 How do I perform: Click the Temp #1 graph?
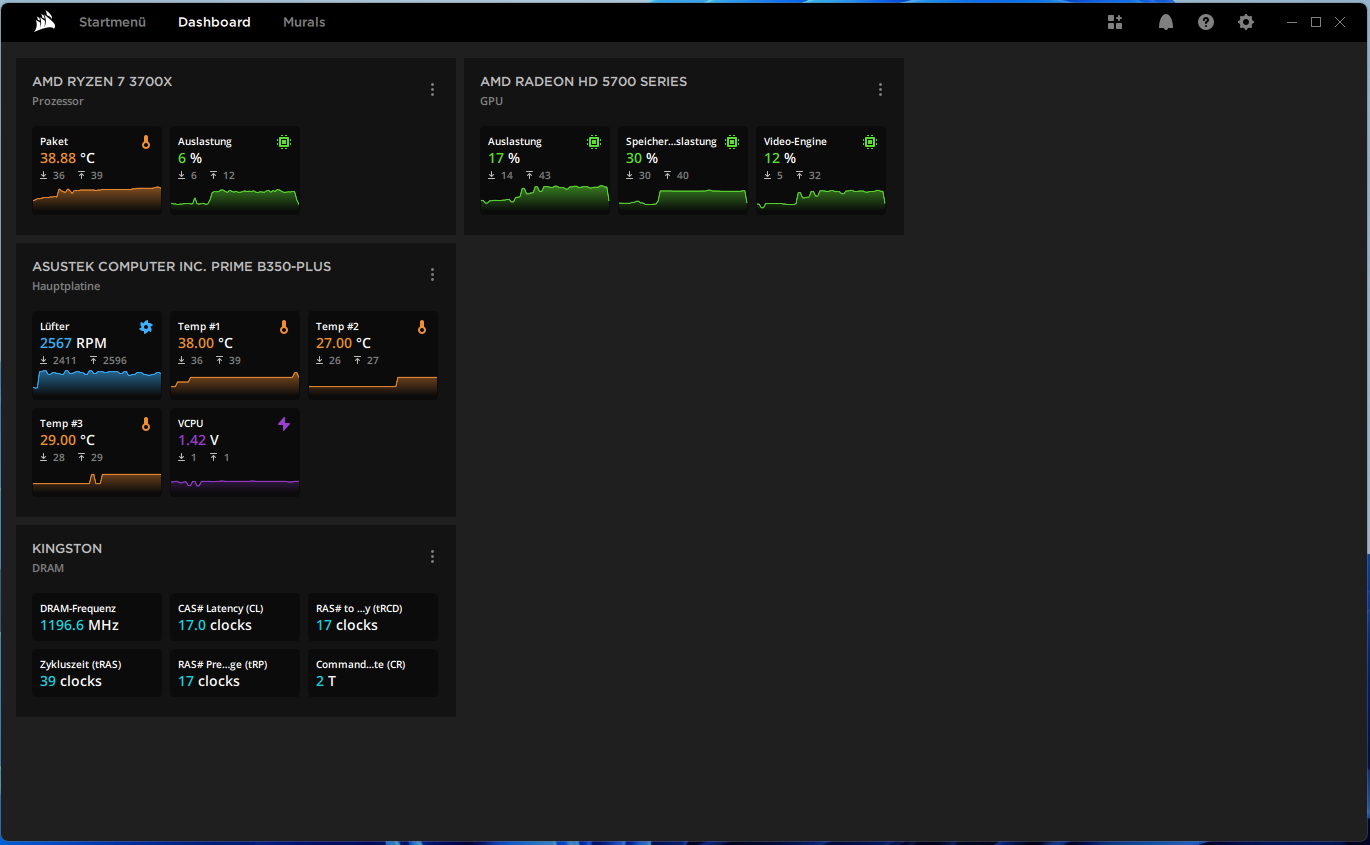pyautogui.click(x=235, y=383)
